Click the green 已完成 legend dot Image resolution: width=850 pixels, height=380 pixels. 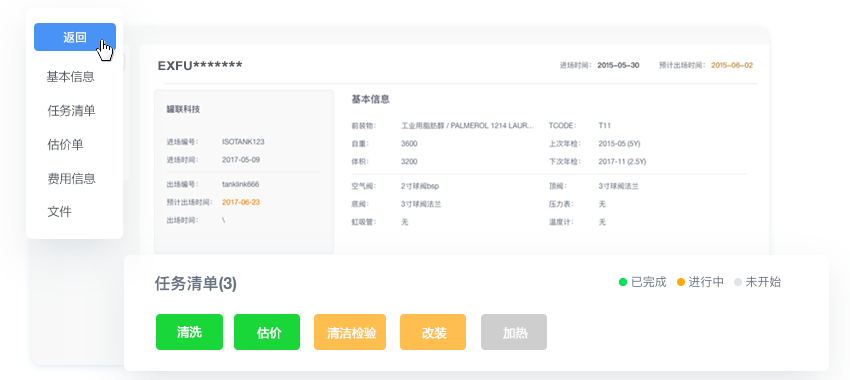(623, 282)
